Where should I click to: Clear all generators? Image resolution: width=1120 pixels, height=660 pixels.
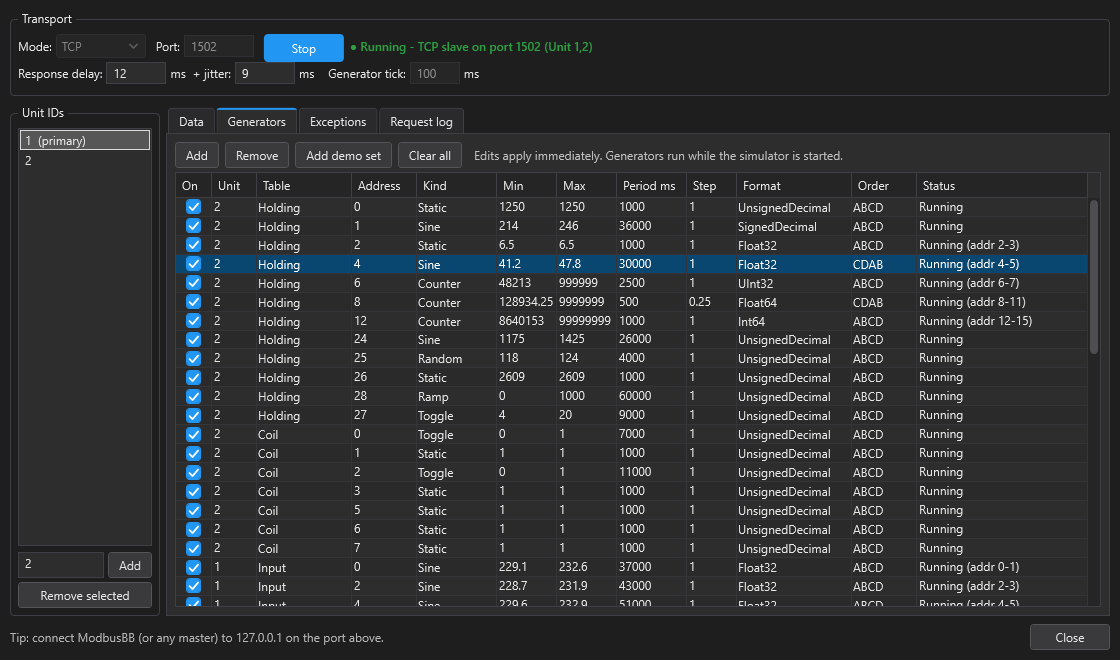[429, 155]
